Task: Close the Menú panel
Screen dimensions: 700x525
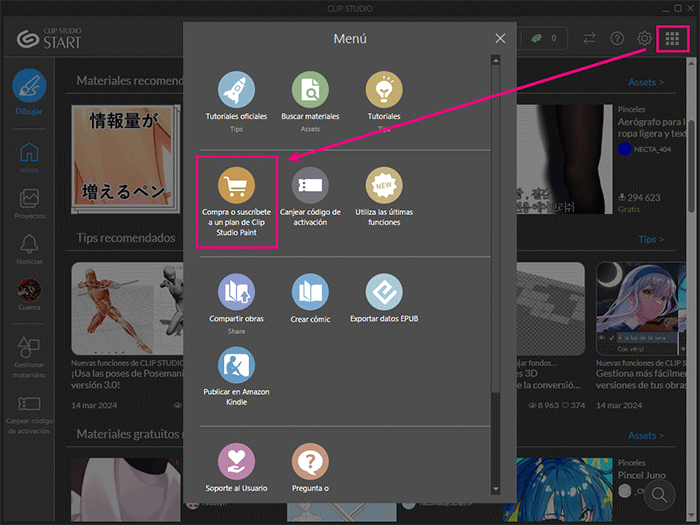Action: pyautogui.click(x=500, y=39)
